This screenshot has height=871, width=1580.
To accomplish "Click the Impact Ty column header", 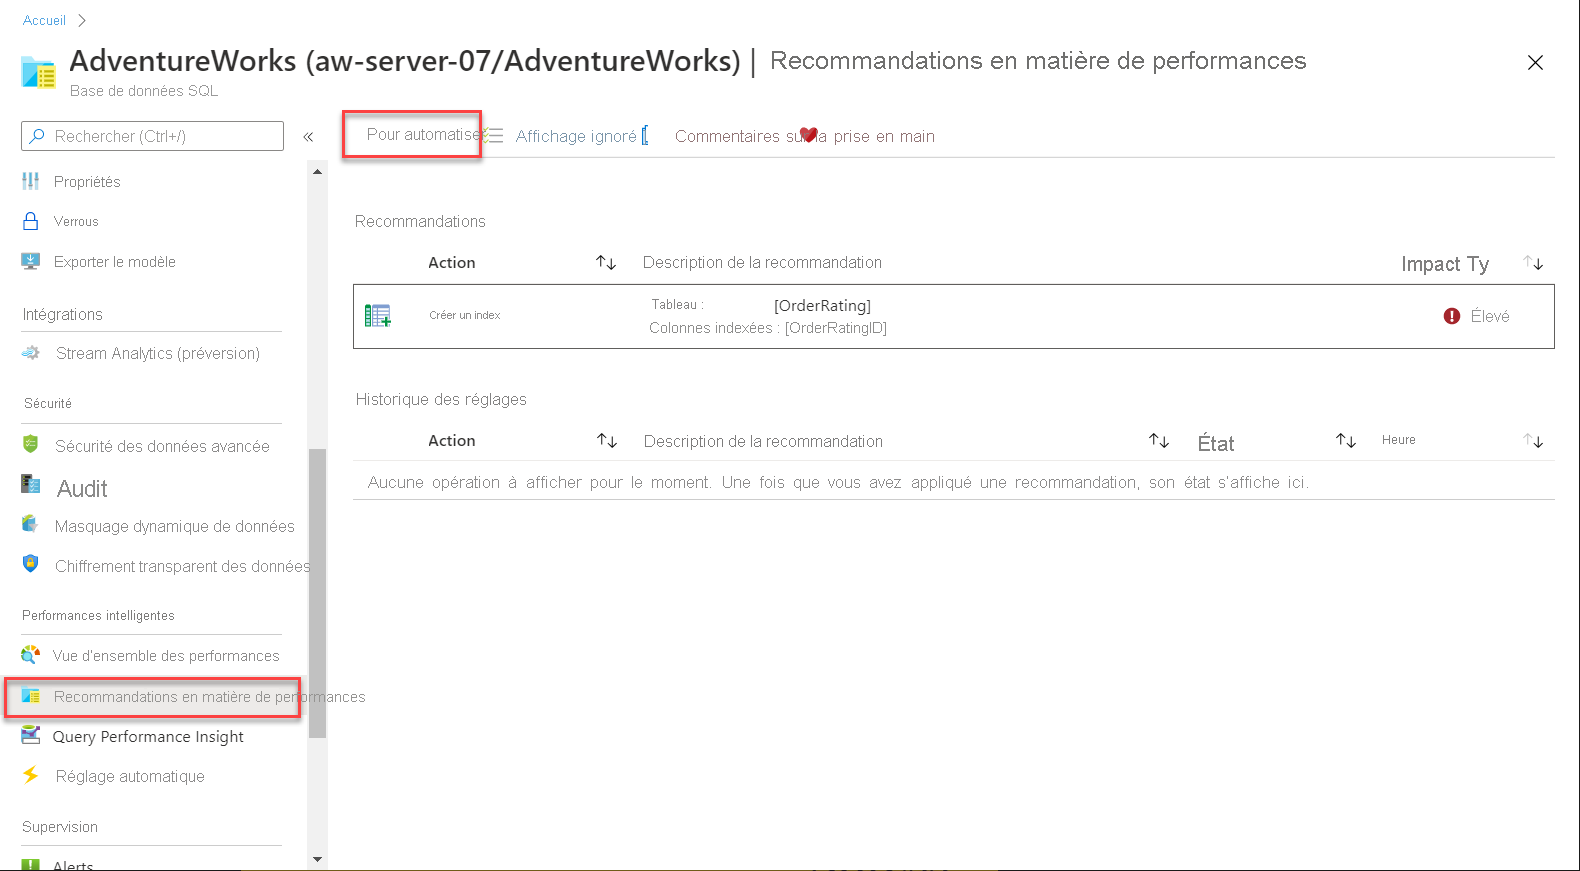I will [x=1445, y=264].
